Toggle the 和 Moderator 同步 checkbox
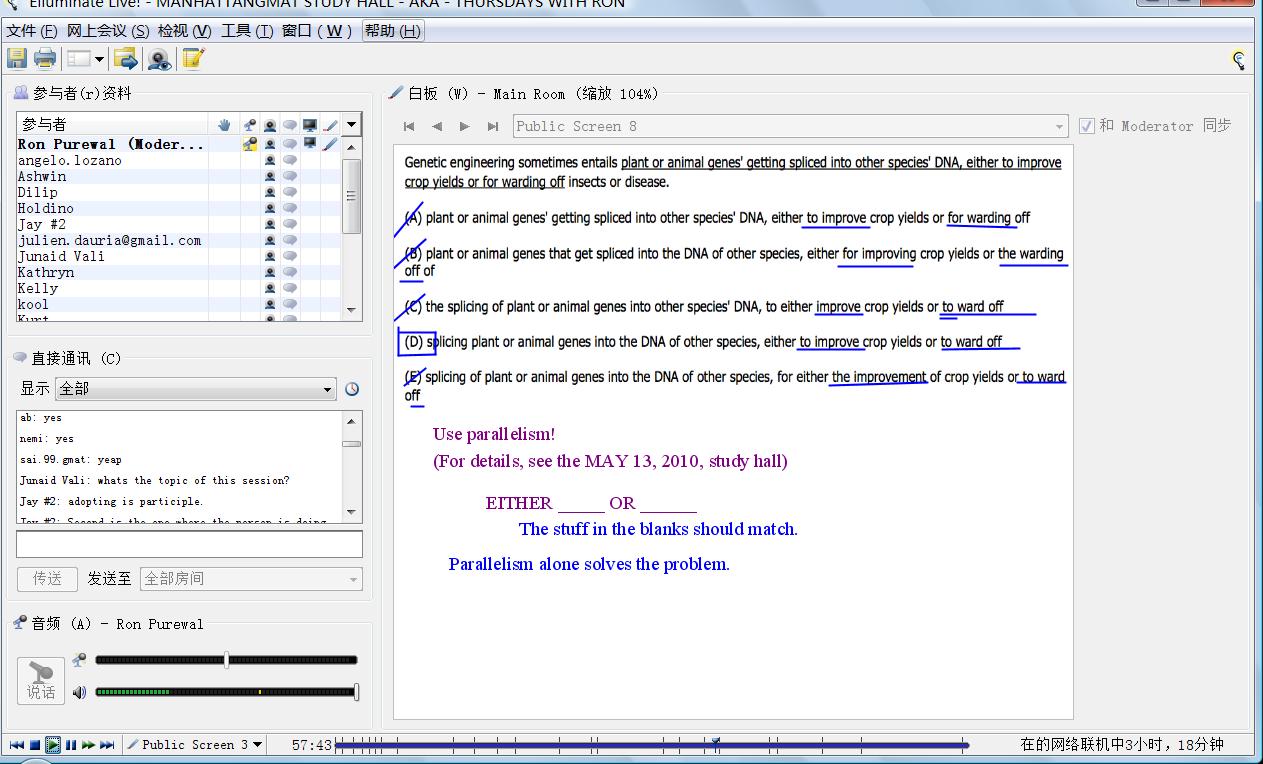The width and height of the screenshot is (1263, 764). click(1087, 126)
